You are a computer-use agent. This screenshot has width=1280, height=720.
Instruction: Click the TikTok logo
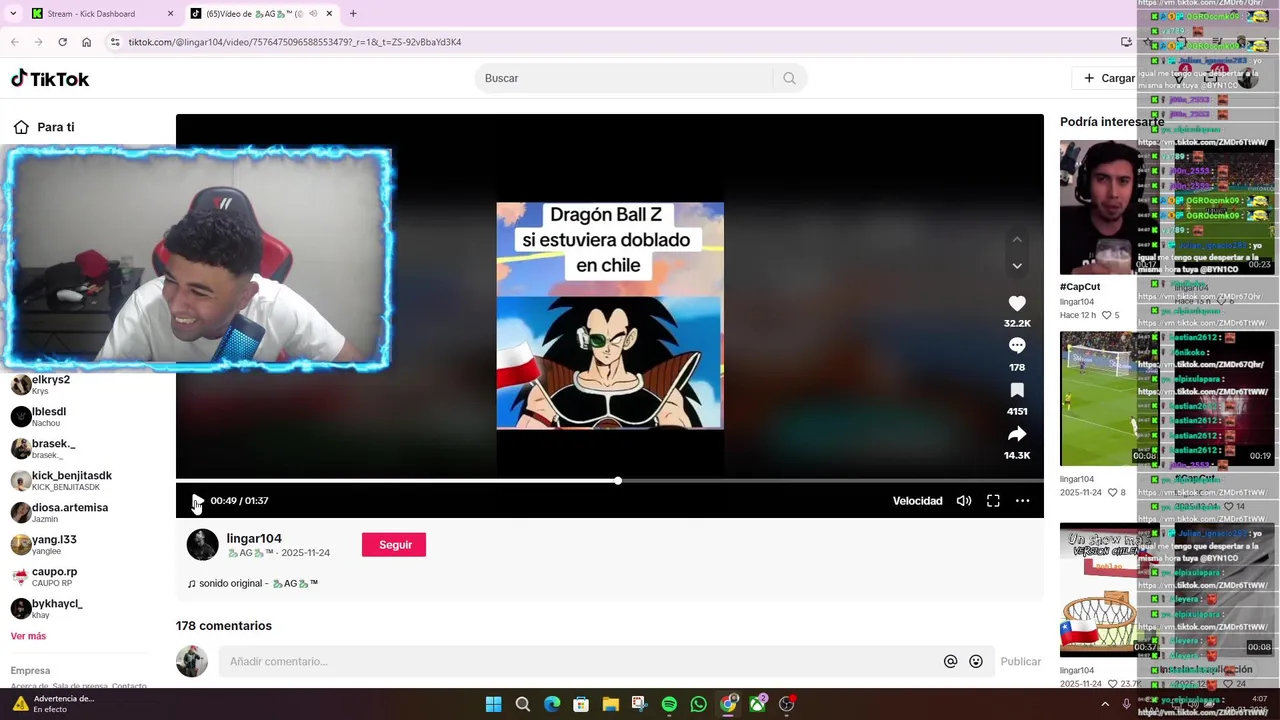50,78
